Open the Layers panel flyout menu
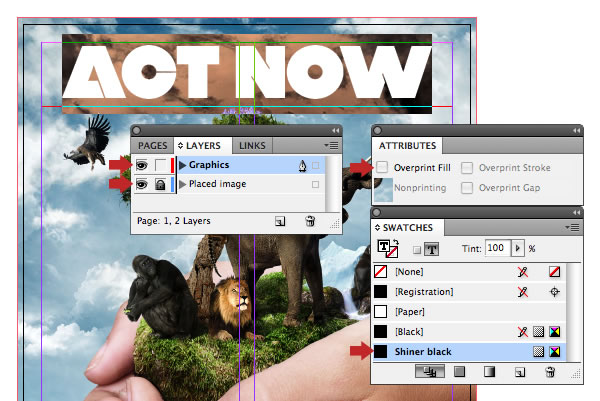The image size is (600, 401). (x=331, y=145)
